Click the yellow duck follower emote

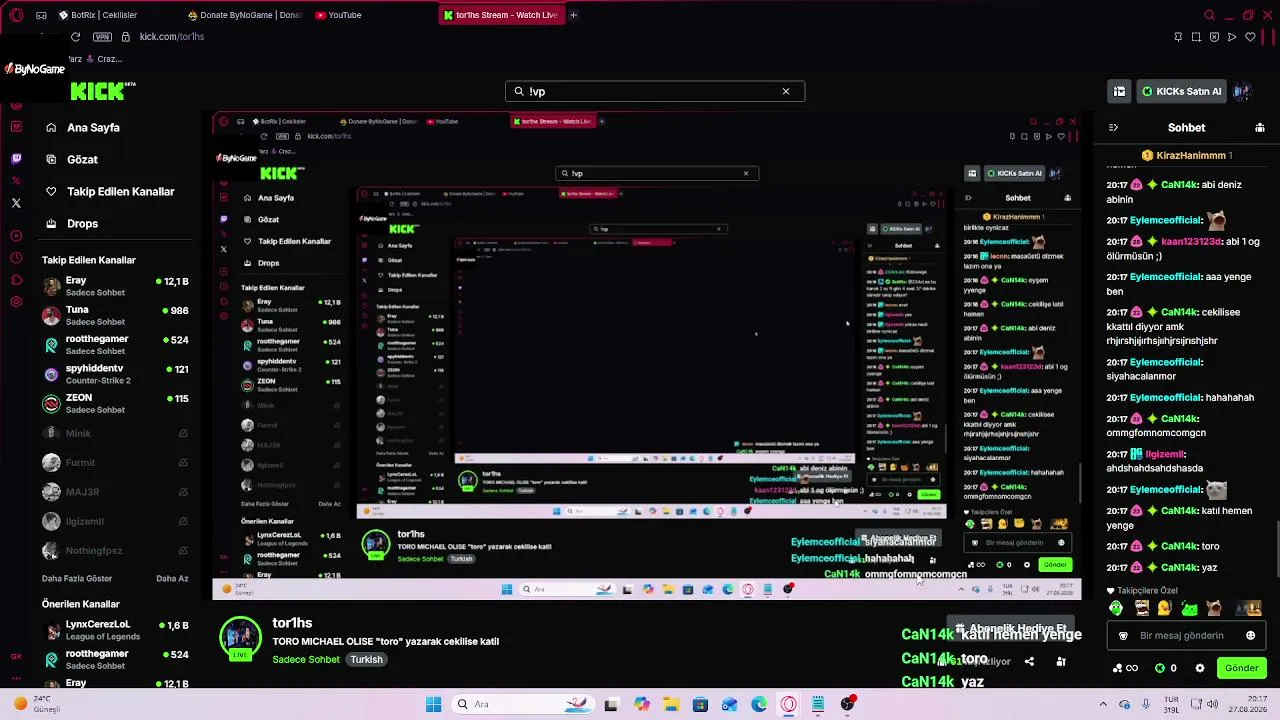(1164, 608)
